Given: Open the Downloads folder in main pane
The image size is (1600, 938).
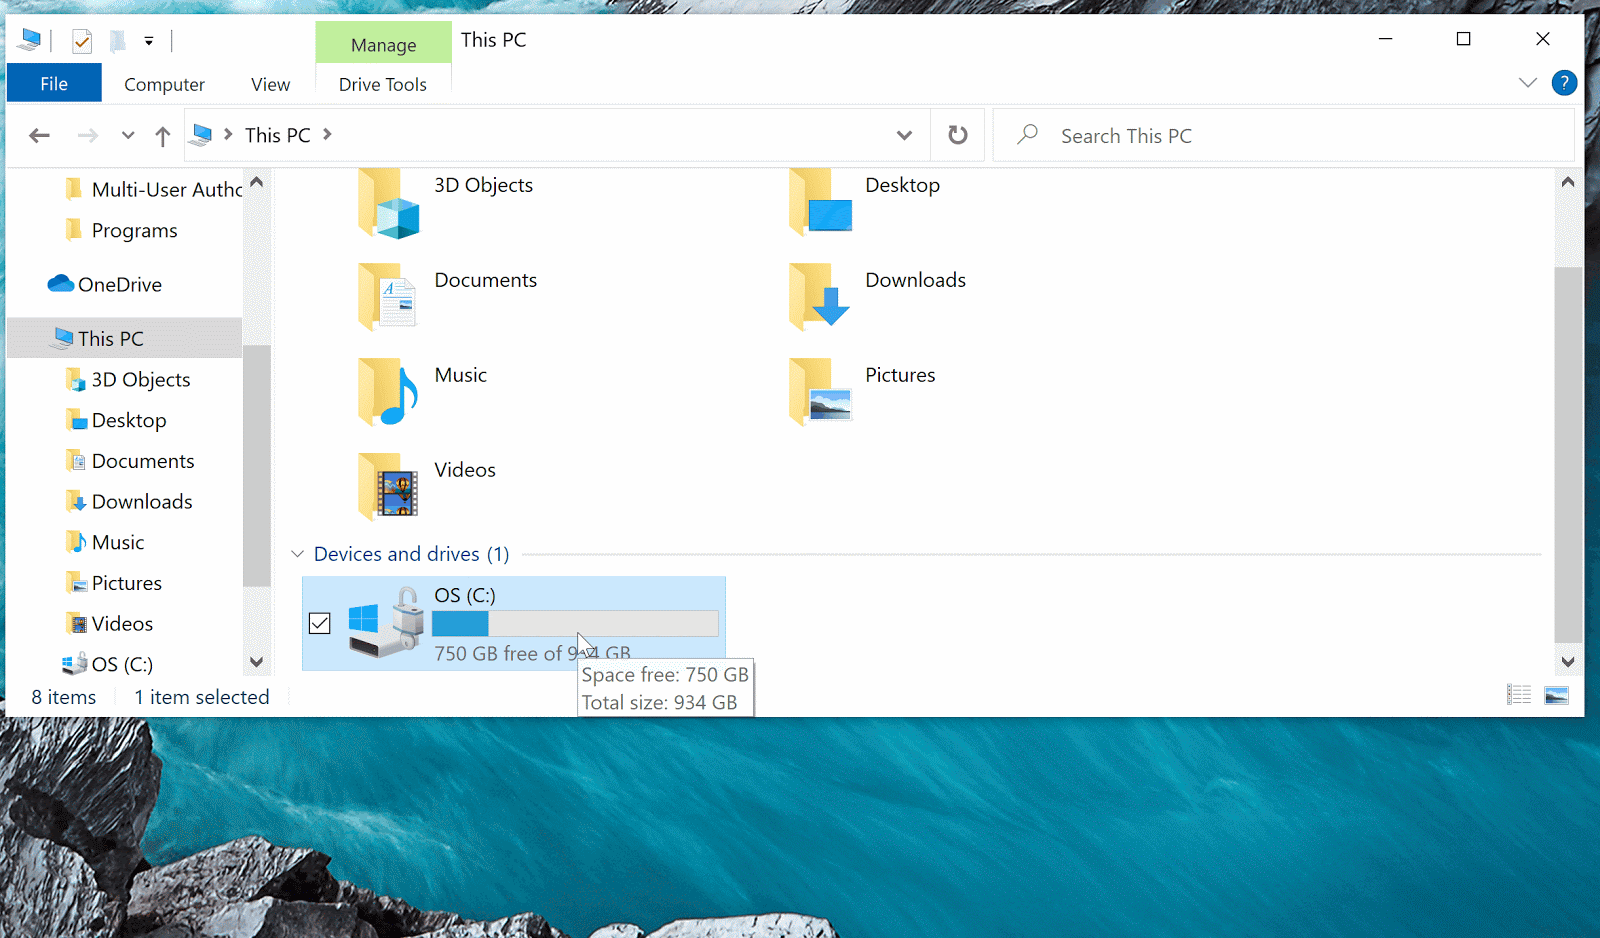Looking at the screenshot, I should 820,297.
